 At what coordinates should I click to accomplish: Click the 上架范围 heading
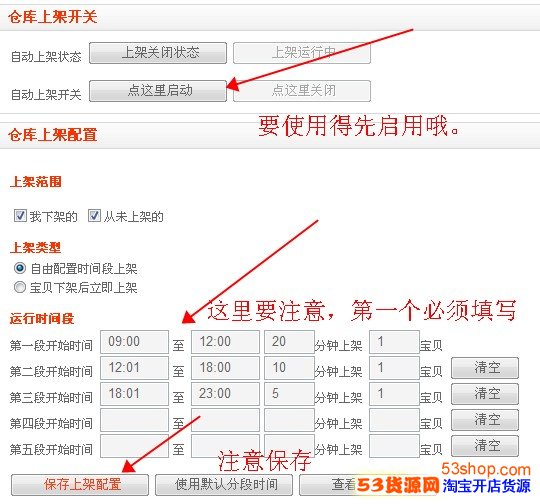(x=36, y=182)
